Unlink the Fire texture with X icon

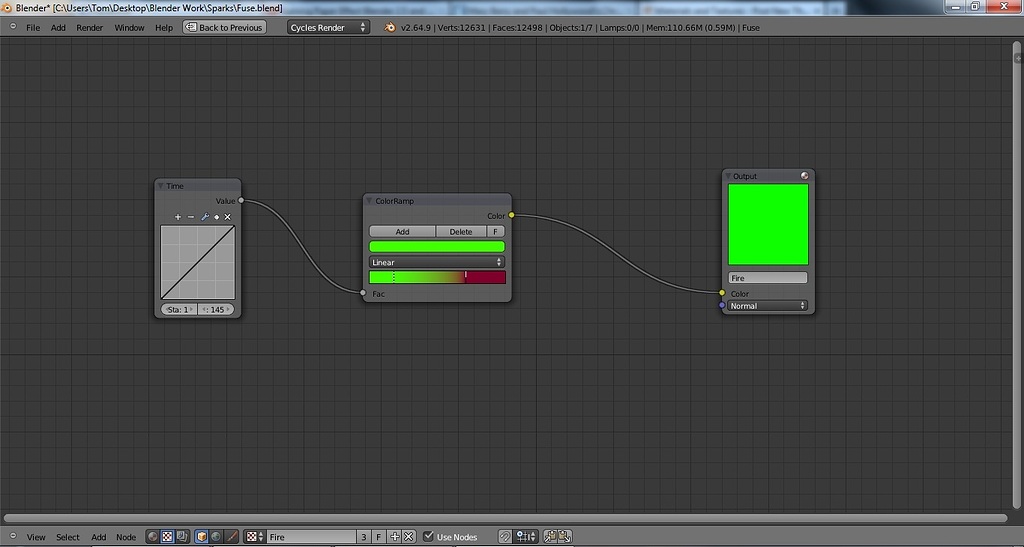pos(409,537)
